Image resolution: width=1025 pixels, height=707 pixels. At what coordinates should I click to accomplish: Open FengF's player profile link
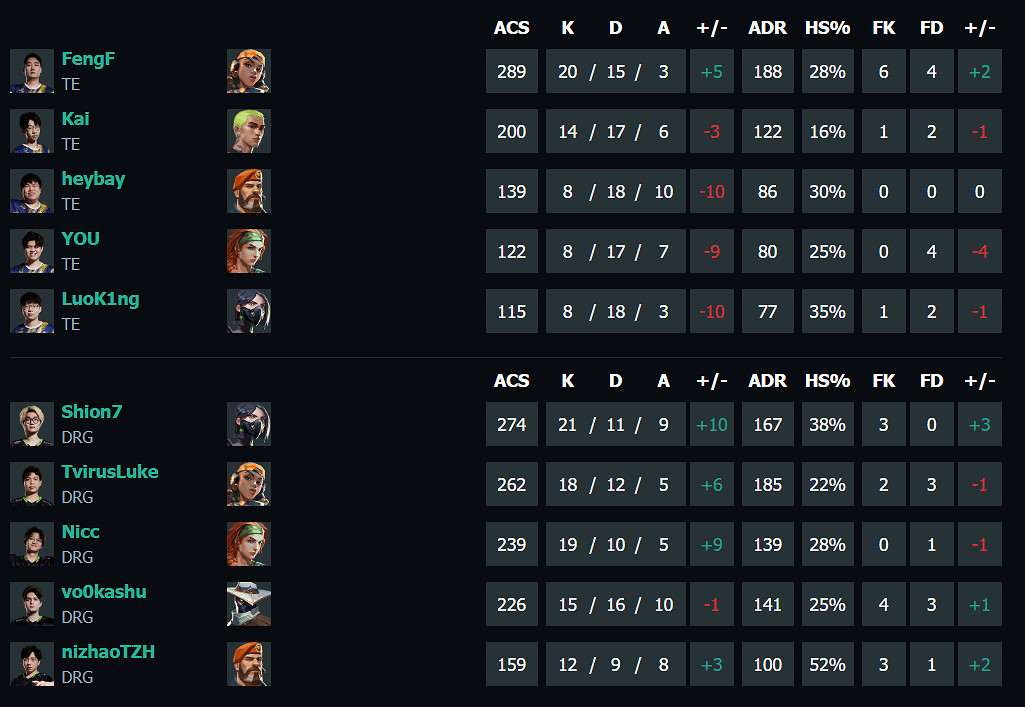pos(88,59)
